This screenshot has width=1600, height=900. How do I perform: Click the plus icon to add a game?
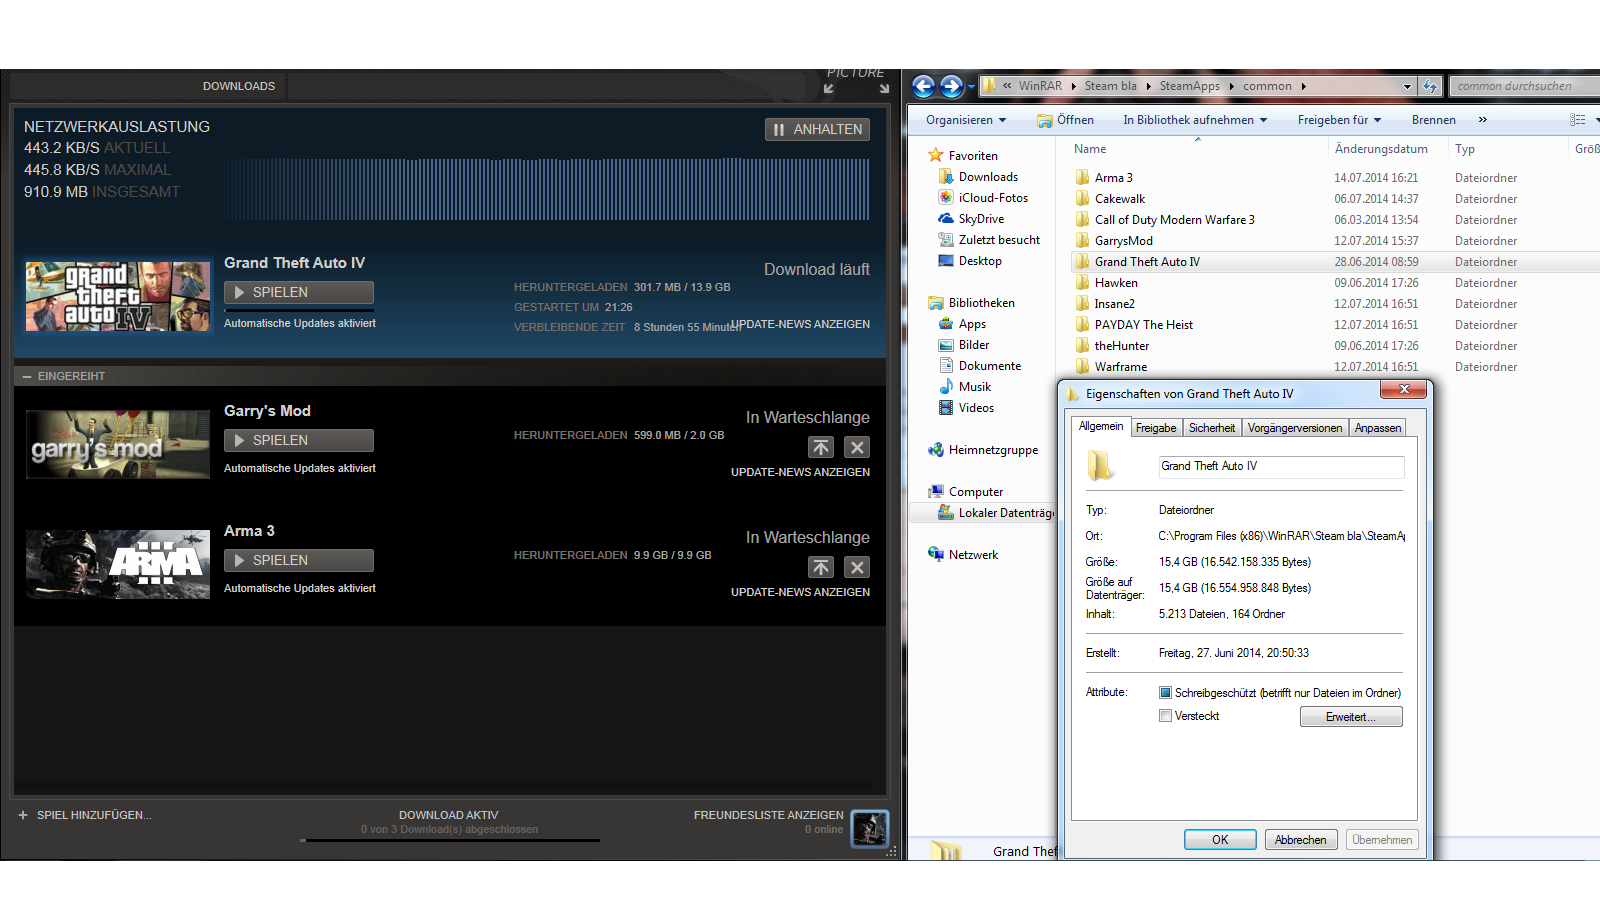[x=23, y=815]
